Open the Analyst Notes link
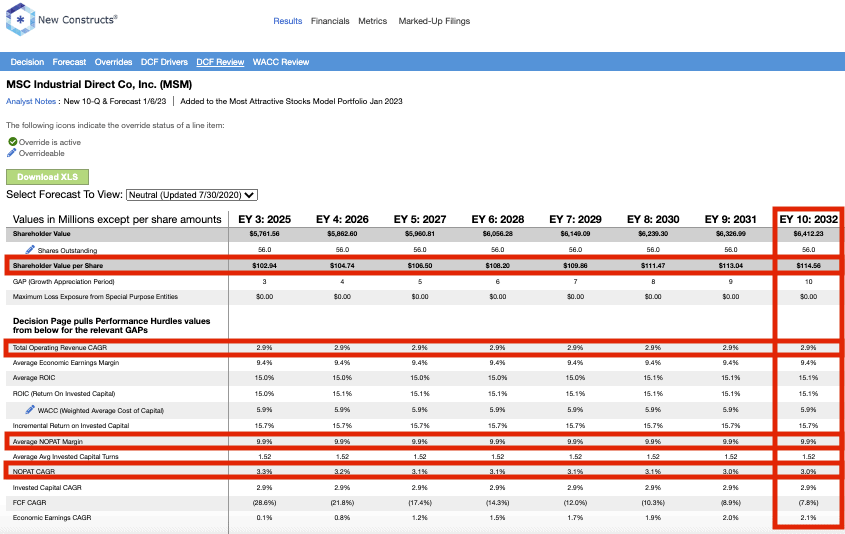 point(31,101)
